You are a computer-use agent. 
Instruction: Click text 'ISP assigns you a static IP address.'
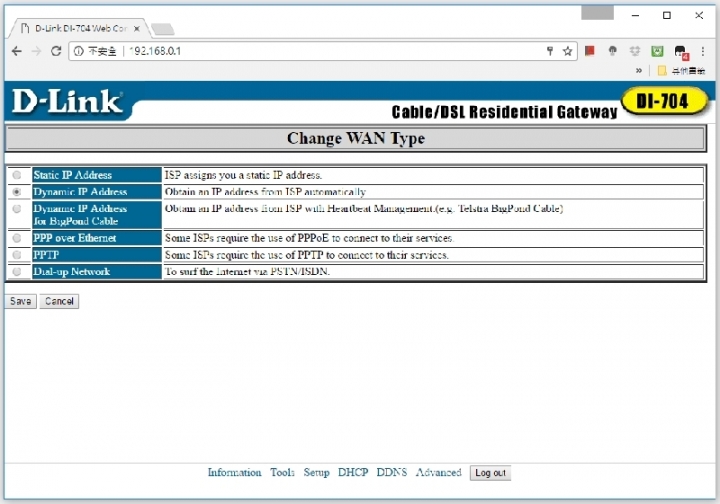pyautogui.click(x=243, y=175)
